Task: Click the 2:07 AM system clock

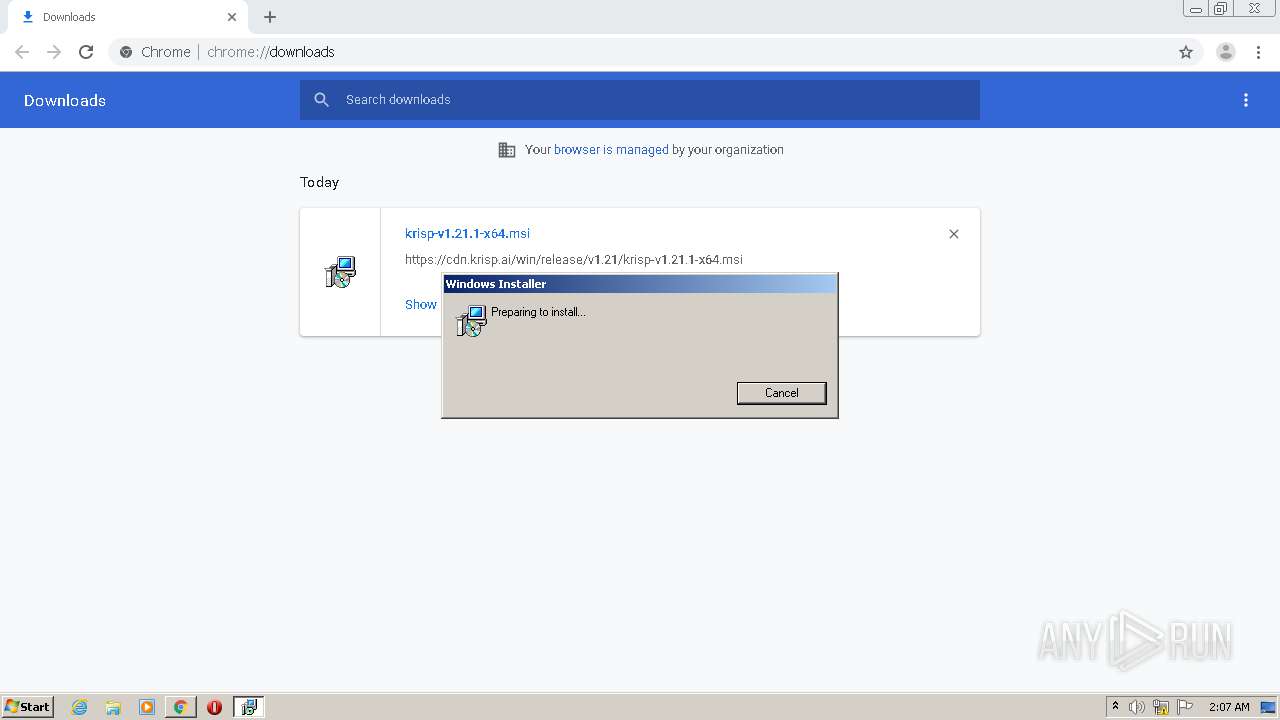Action: [1229, 707]
